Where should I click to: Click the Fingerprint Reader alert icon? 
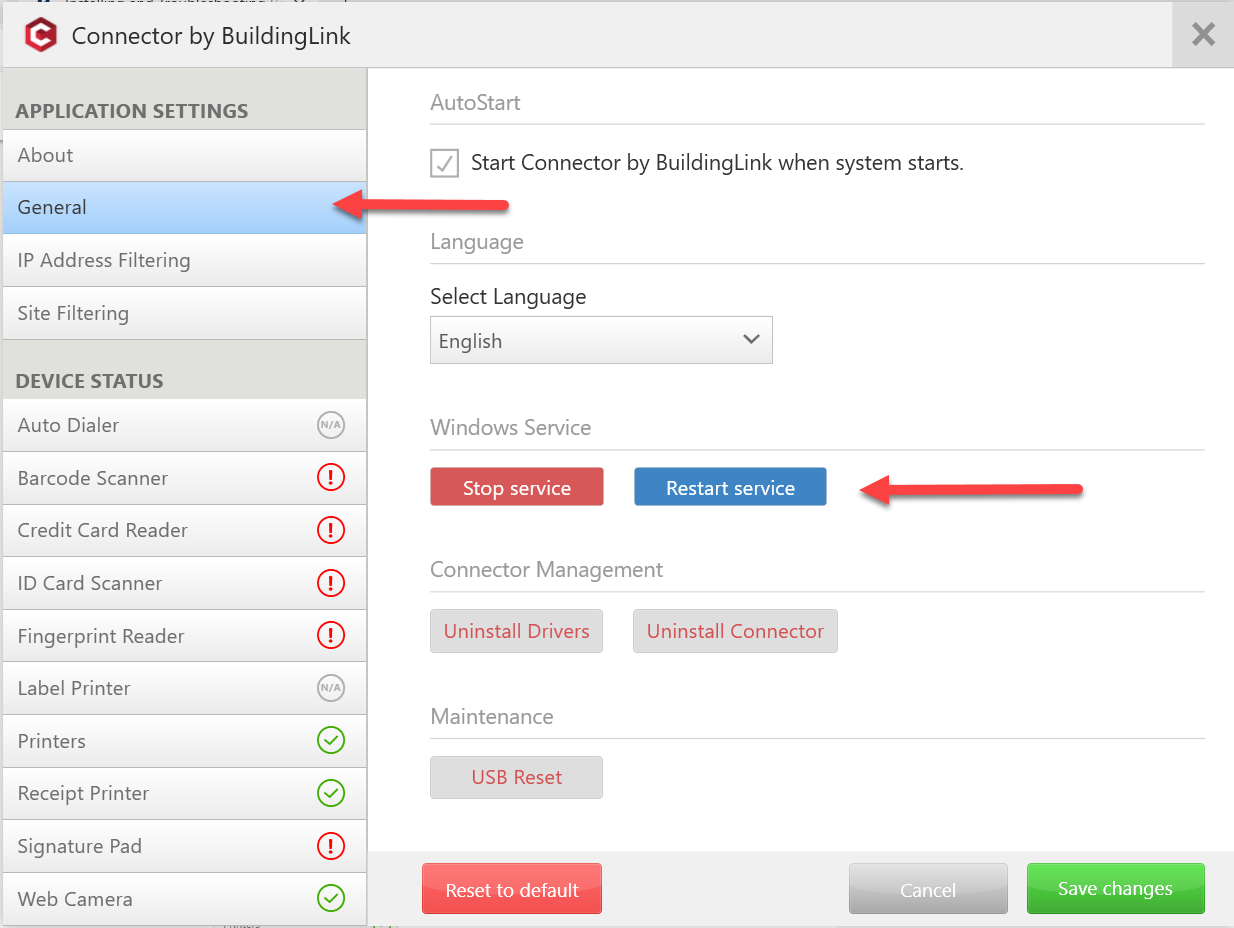point(331,635)
